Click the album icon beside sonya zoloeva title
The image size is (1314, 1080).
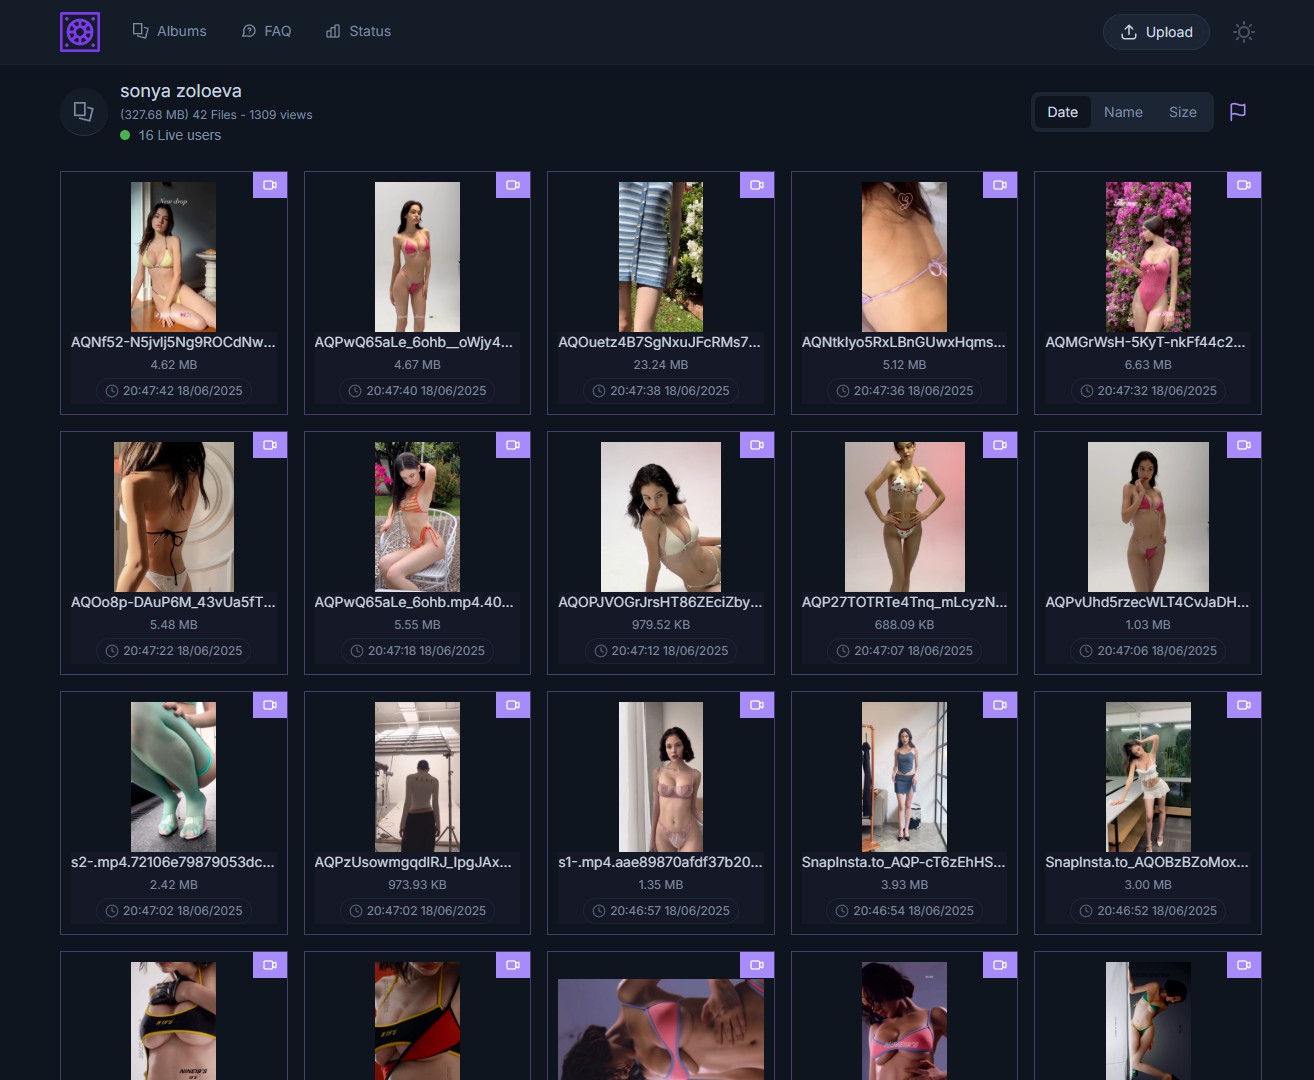tap(84, 112)
